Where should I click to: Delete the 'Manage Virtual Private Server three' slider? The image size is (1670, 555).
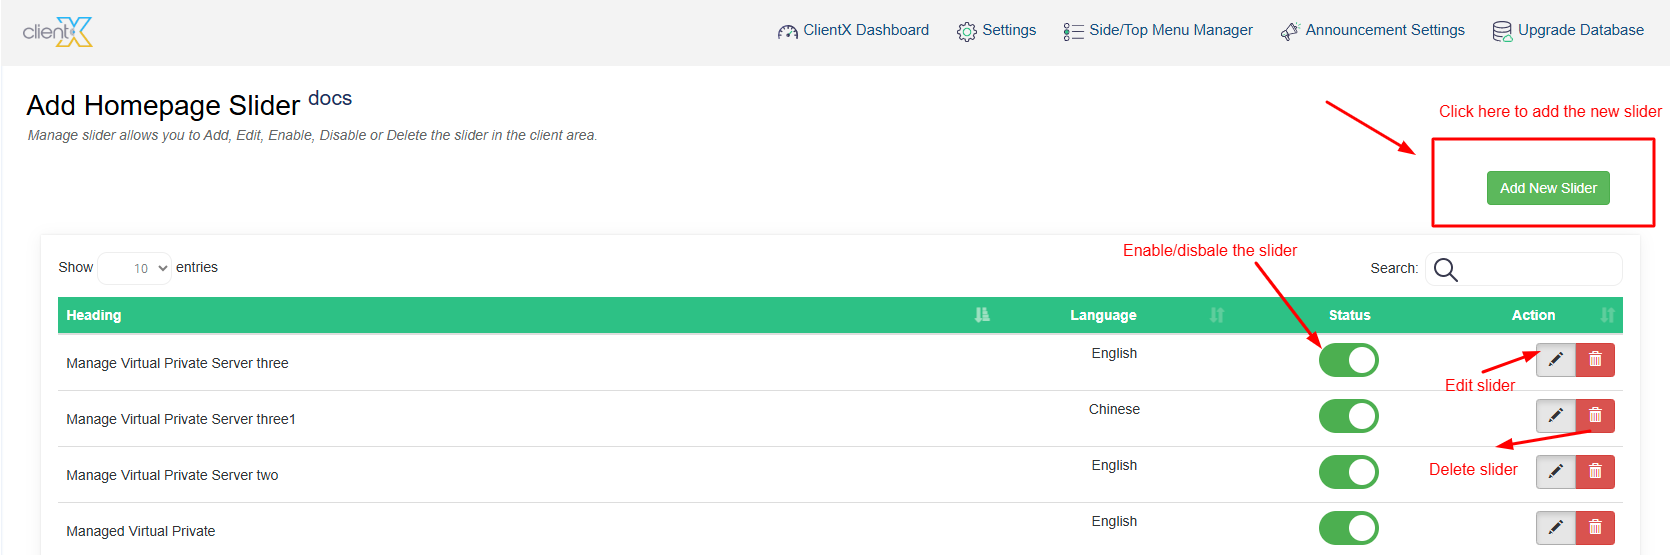tap(1595, 360)
